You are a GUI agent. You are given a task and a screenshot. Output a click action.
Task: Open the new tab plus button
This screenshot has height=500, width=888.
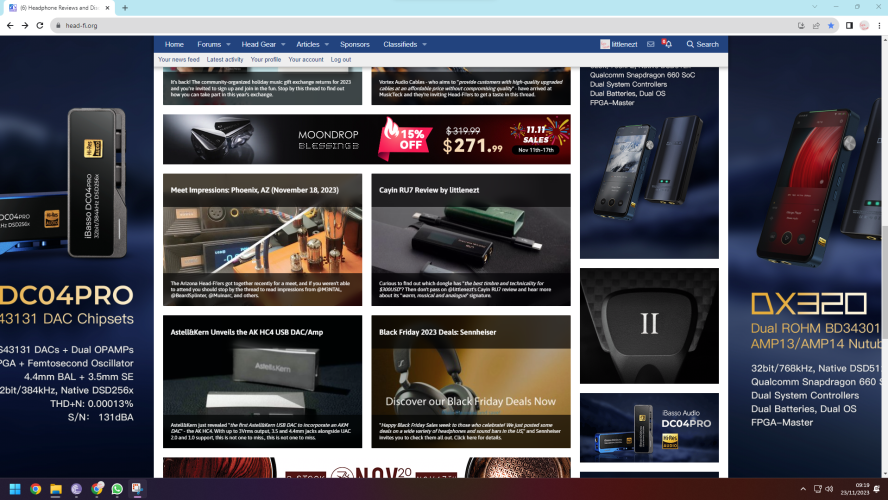(x=125, y=8)
